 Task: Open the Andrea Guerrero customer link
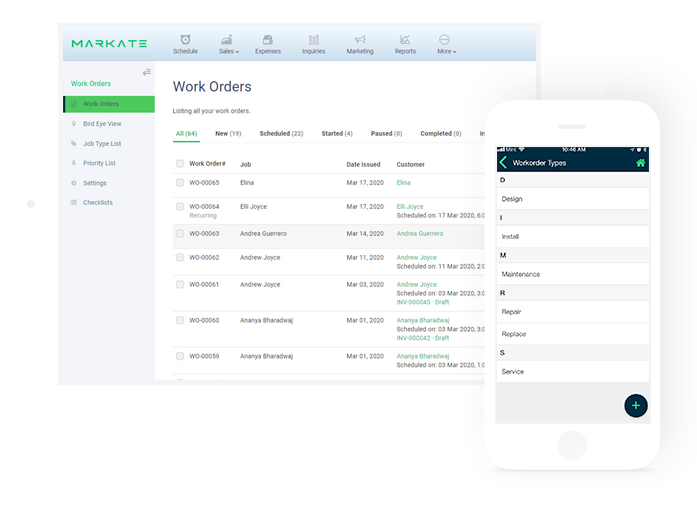click(x=420, y=233)
